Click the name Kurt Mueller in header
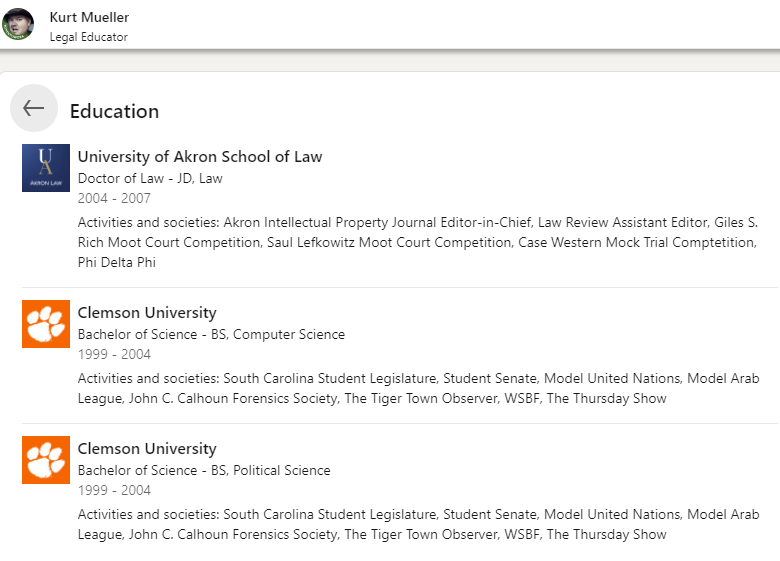The width and height of the screenshot is (780, 561). (x=90, y=17)
